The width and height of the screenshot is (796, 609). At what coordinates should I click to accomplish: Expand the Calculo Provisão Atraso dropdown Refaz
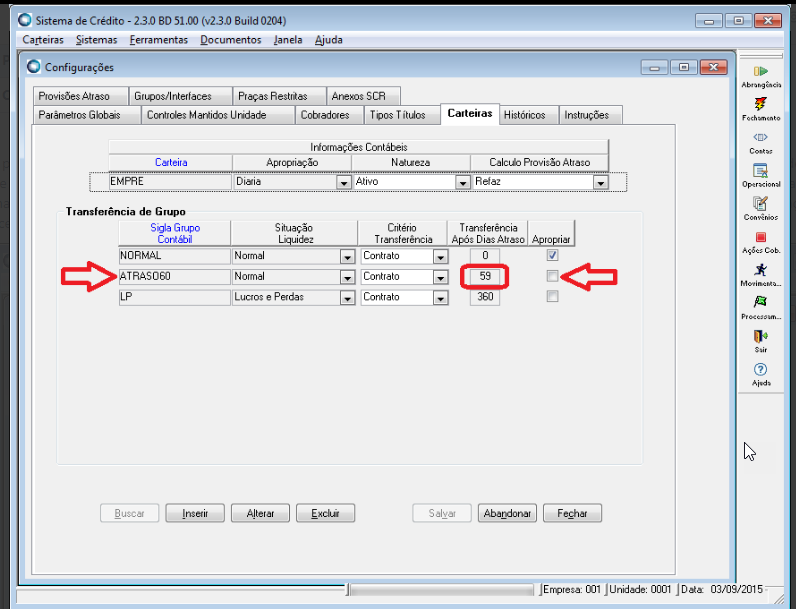coord(601,182)
